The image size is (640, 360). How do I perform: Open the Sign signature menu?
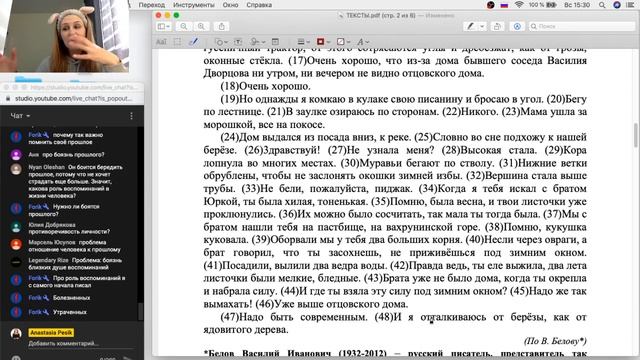[x=258, y=42]
